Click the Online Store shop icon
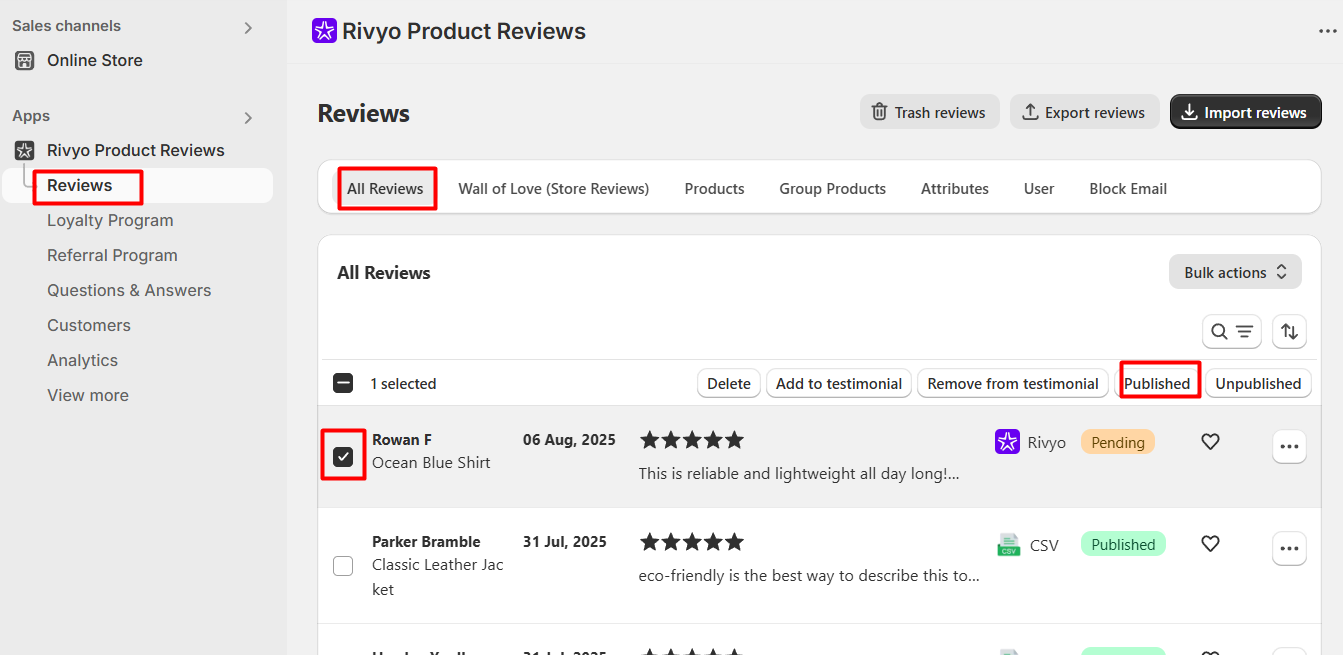This screenshot has height=655, width=1343. click(25, 60)
